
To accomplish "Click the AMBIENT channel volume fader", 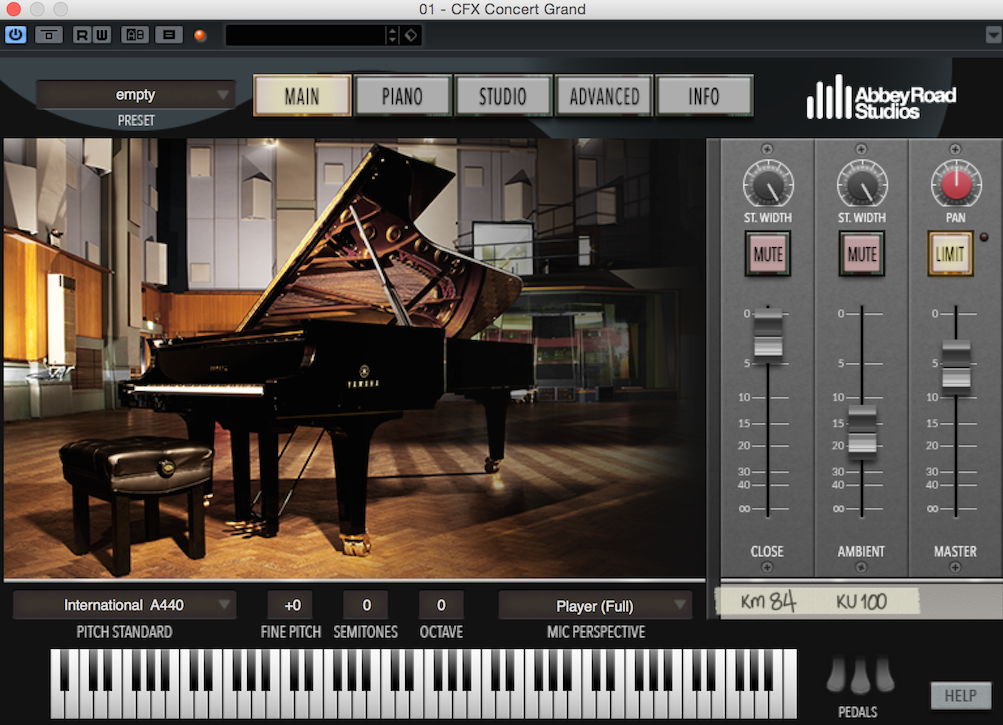I will pyautogui.click(x=862, y=432).
